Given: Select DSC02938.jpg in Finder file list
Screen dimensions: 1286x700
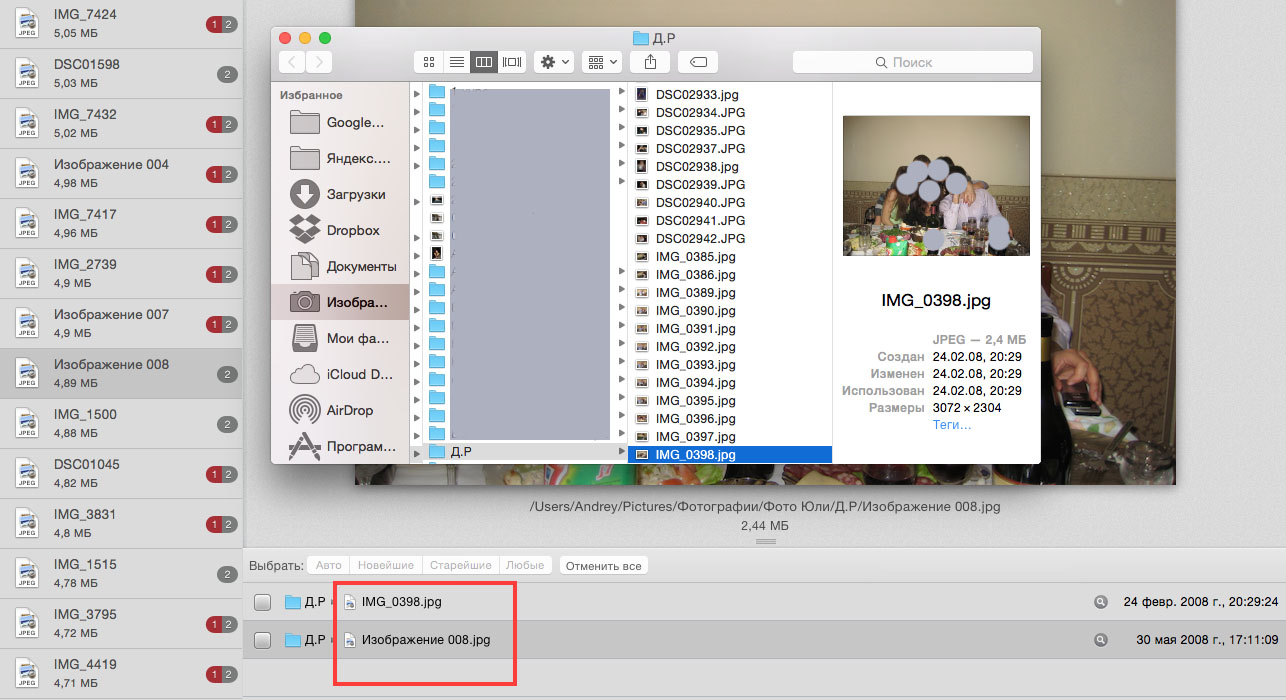Looking at the screenshot, I should click(x=730, y=166).
